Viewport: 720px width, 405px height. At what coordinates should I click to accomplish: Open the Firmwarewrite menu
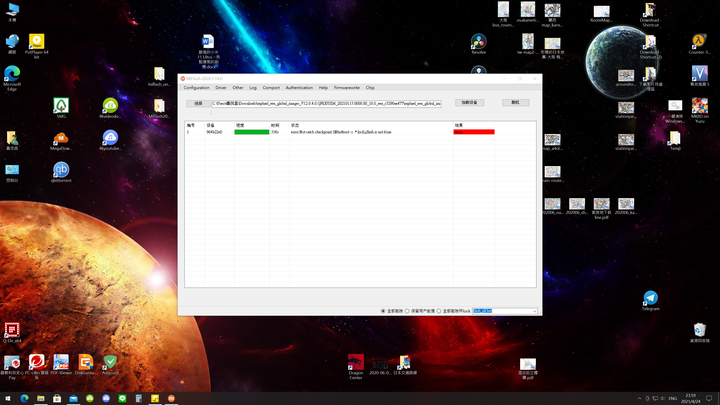coord(347,88)
